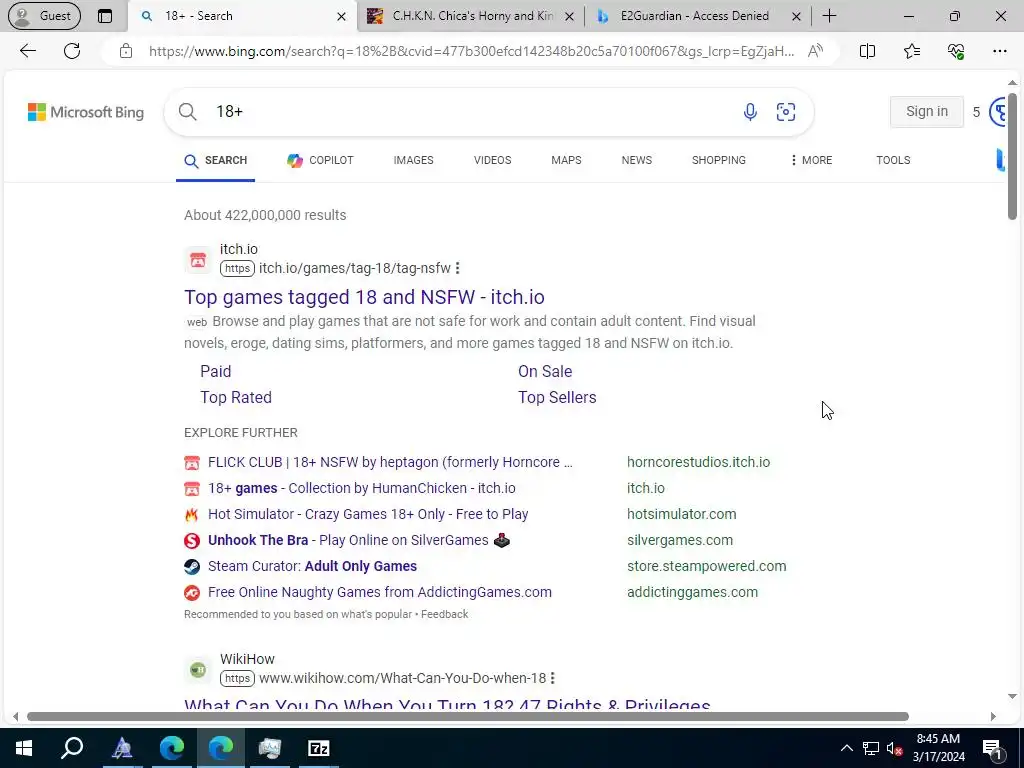Click the Microsoft Bing logo
1024x768 pixels.
[x=86, y=112]
